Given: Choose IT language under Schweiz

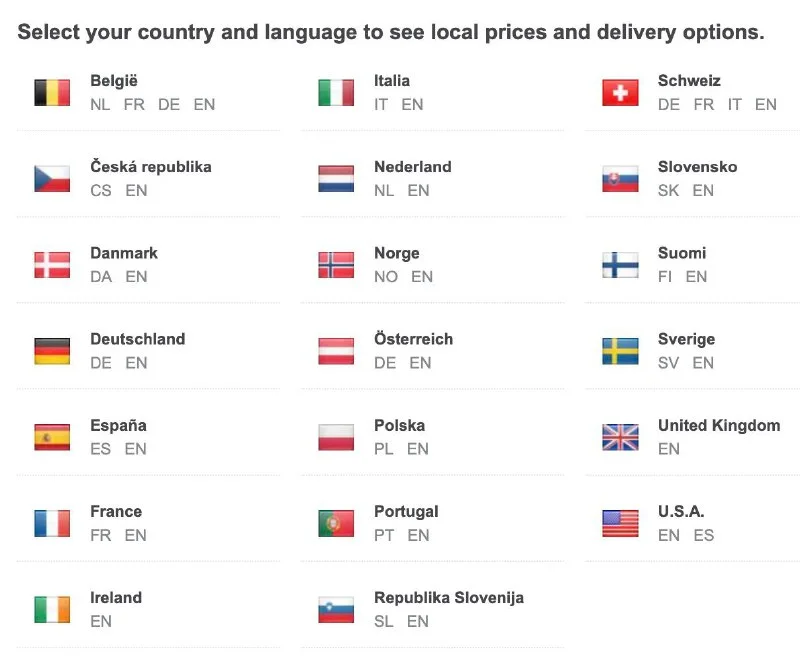Looking at the screenshot, I should click(735, 104).
